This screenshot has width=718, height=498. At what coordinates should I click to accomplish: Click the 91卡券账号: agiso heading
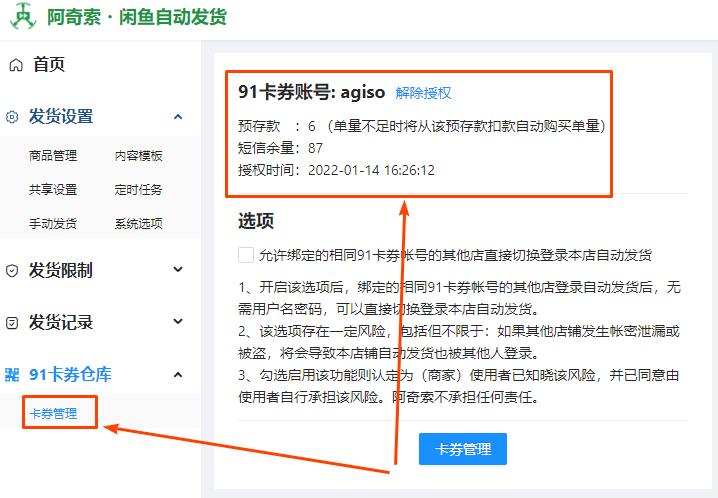tap(311, 92)
